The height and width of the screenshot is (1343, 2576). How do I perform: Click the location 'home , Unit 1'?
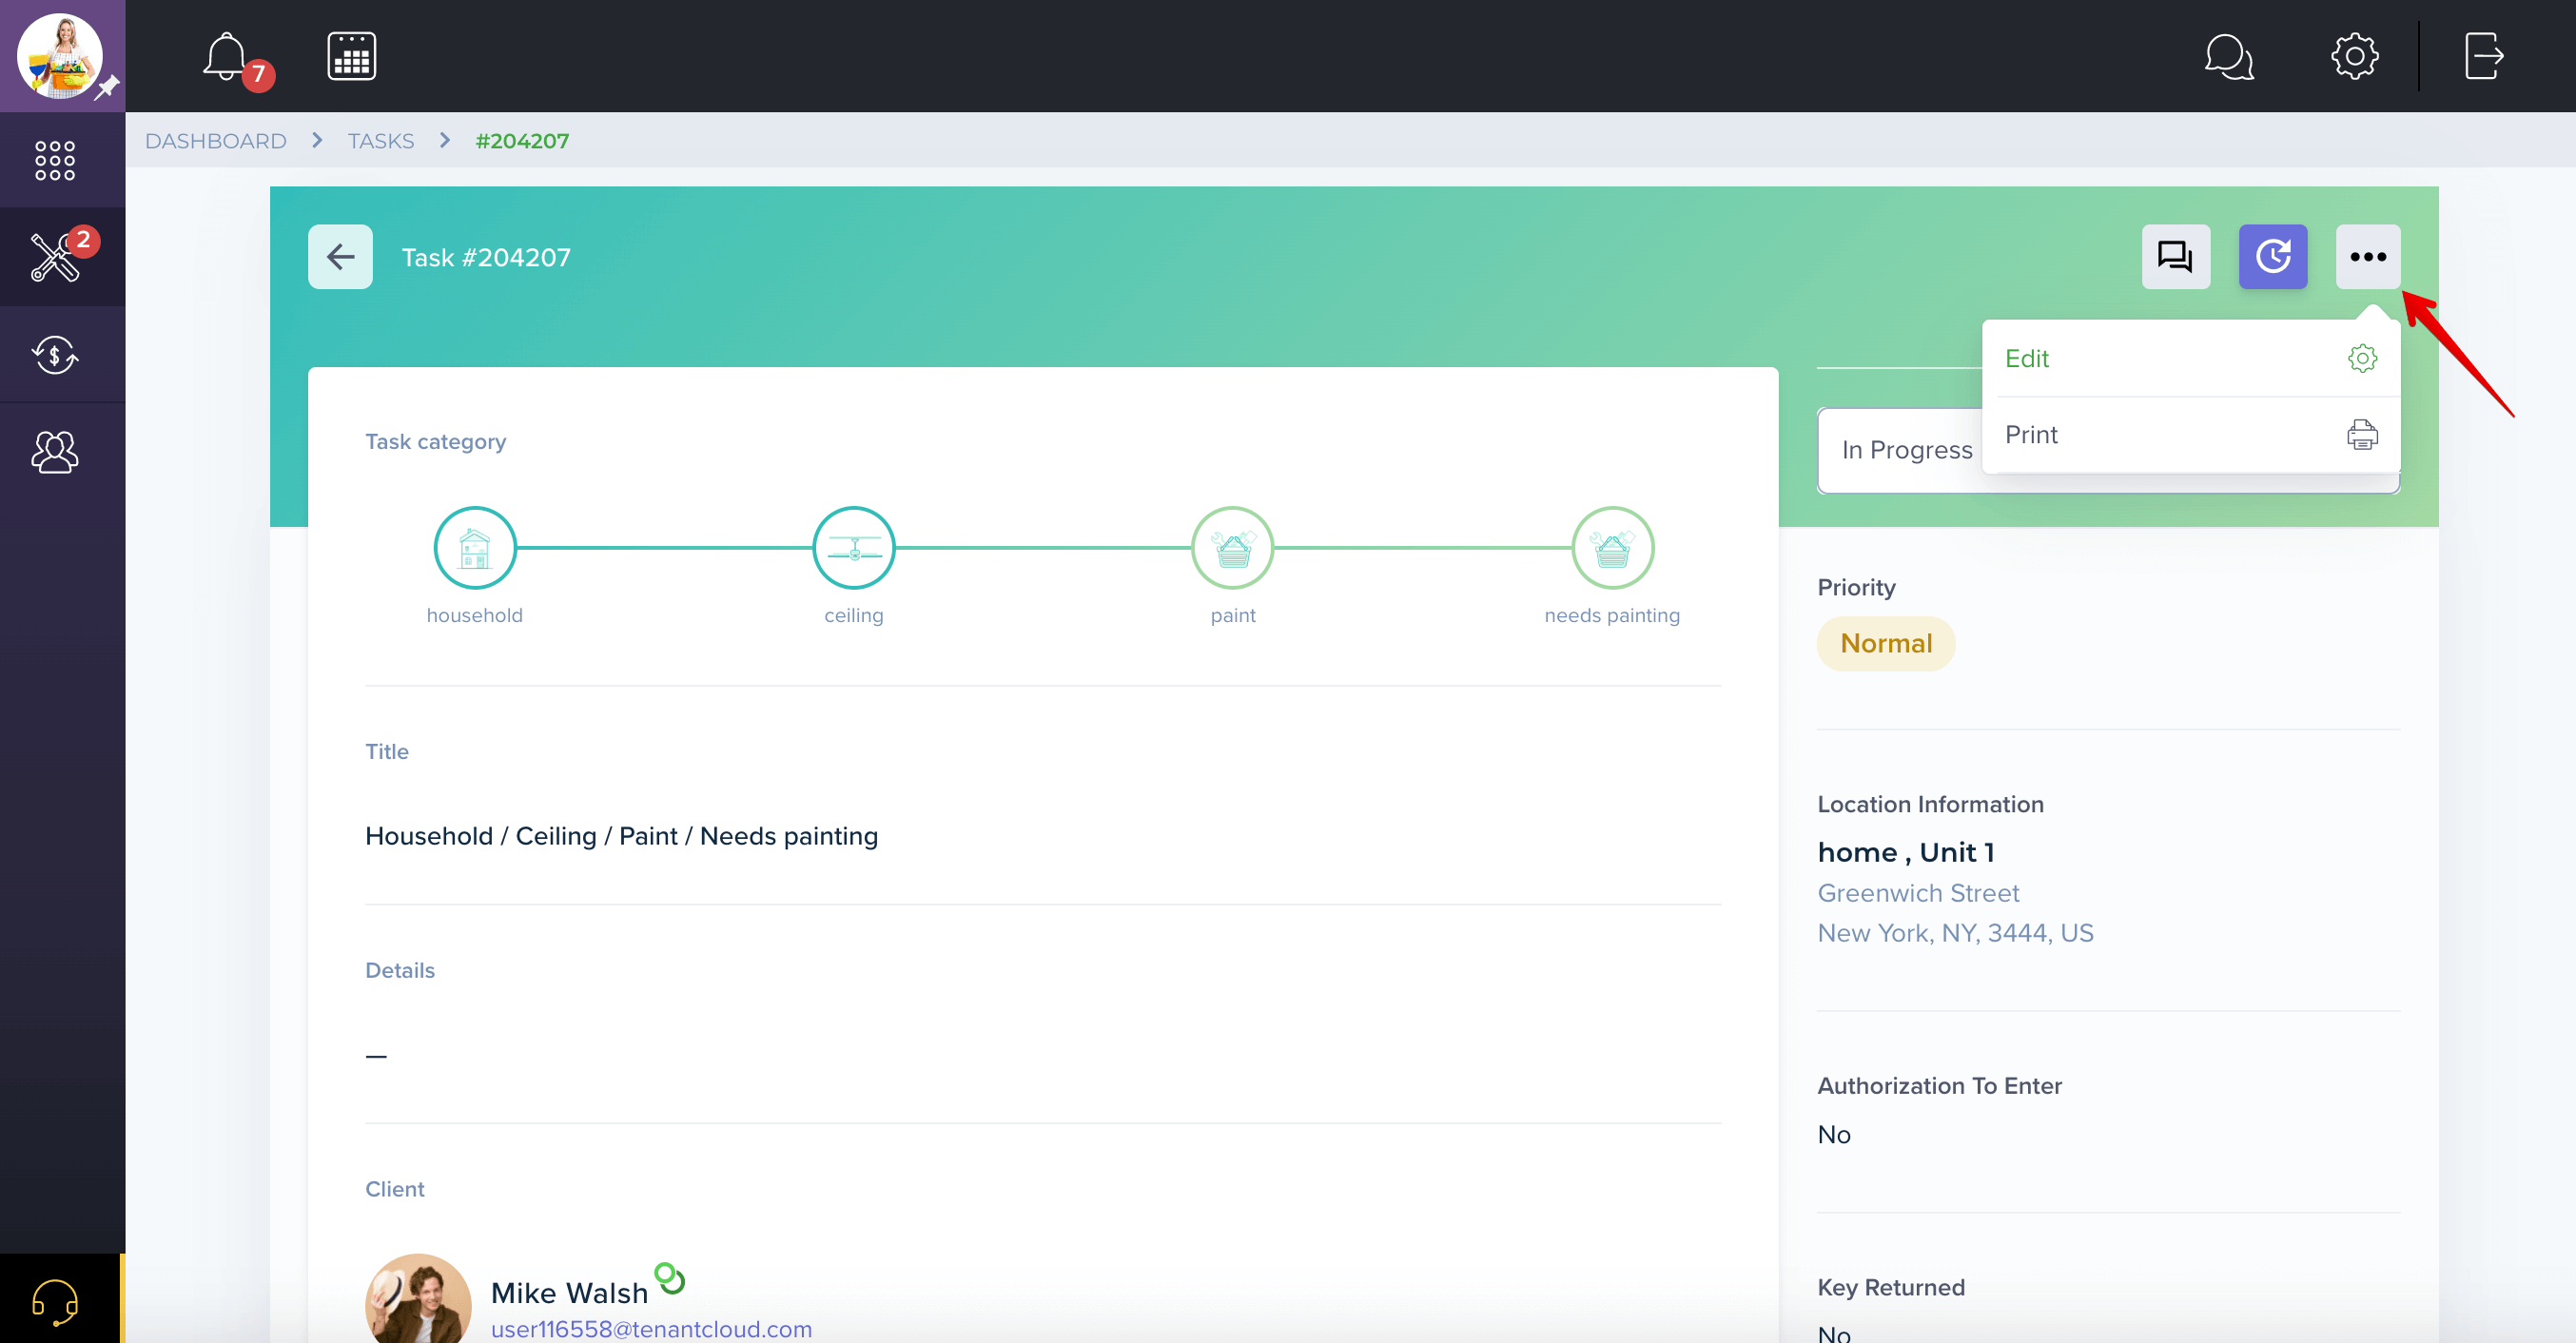click(x=1906, y=852)
